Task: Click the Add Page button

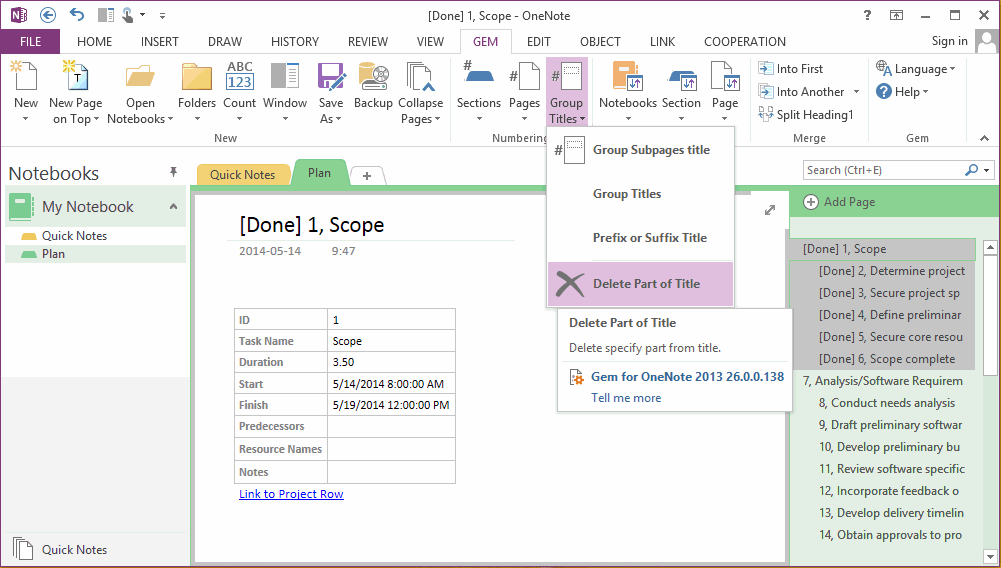Action: pyautogui.click(x=839, y=202)
